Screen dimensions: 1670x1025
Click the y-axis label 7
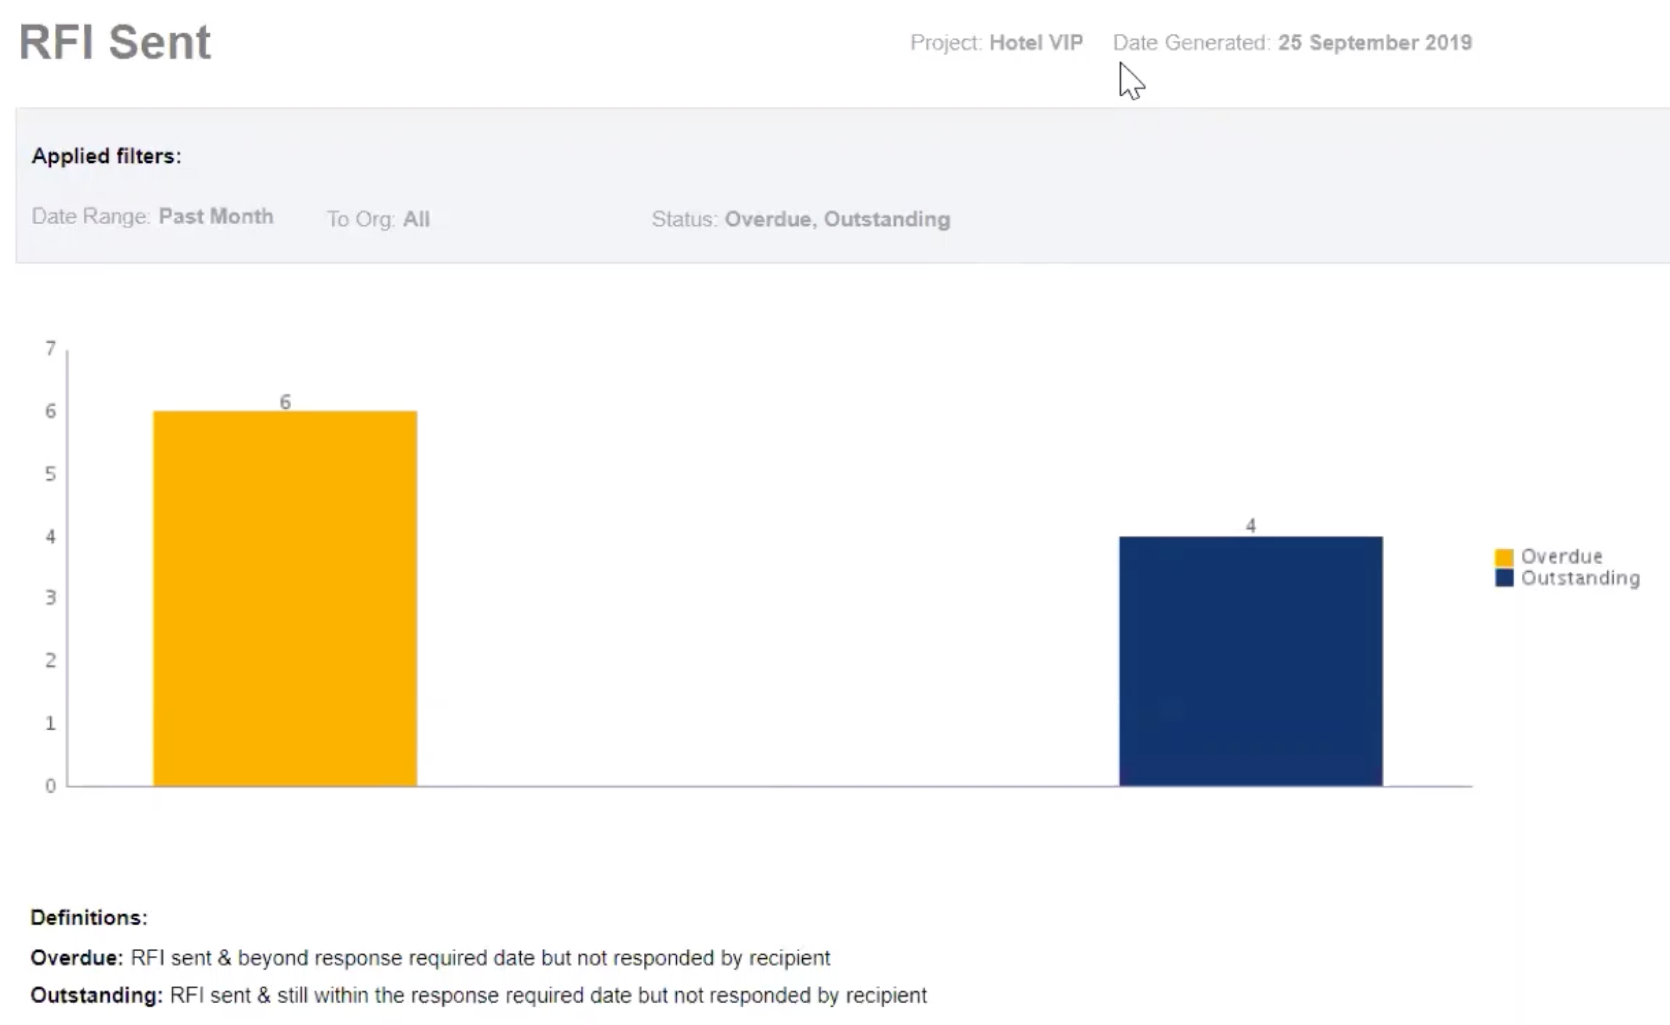[x=50, y=348]
